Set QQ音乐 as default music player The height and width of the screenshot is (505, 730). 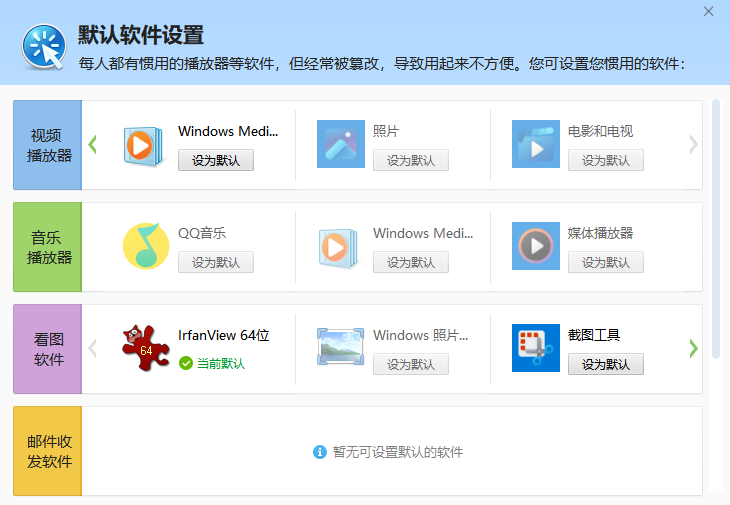pos(216,262)
